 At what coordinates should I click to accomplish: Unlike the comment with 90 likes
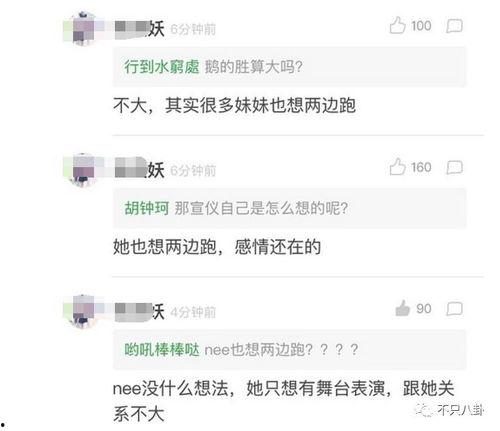pyautogui.click(x=402, y=308)
